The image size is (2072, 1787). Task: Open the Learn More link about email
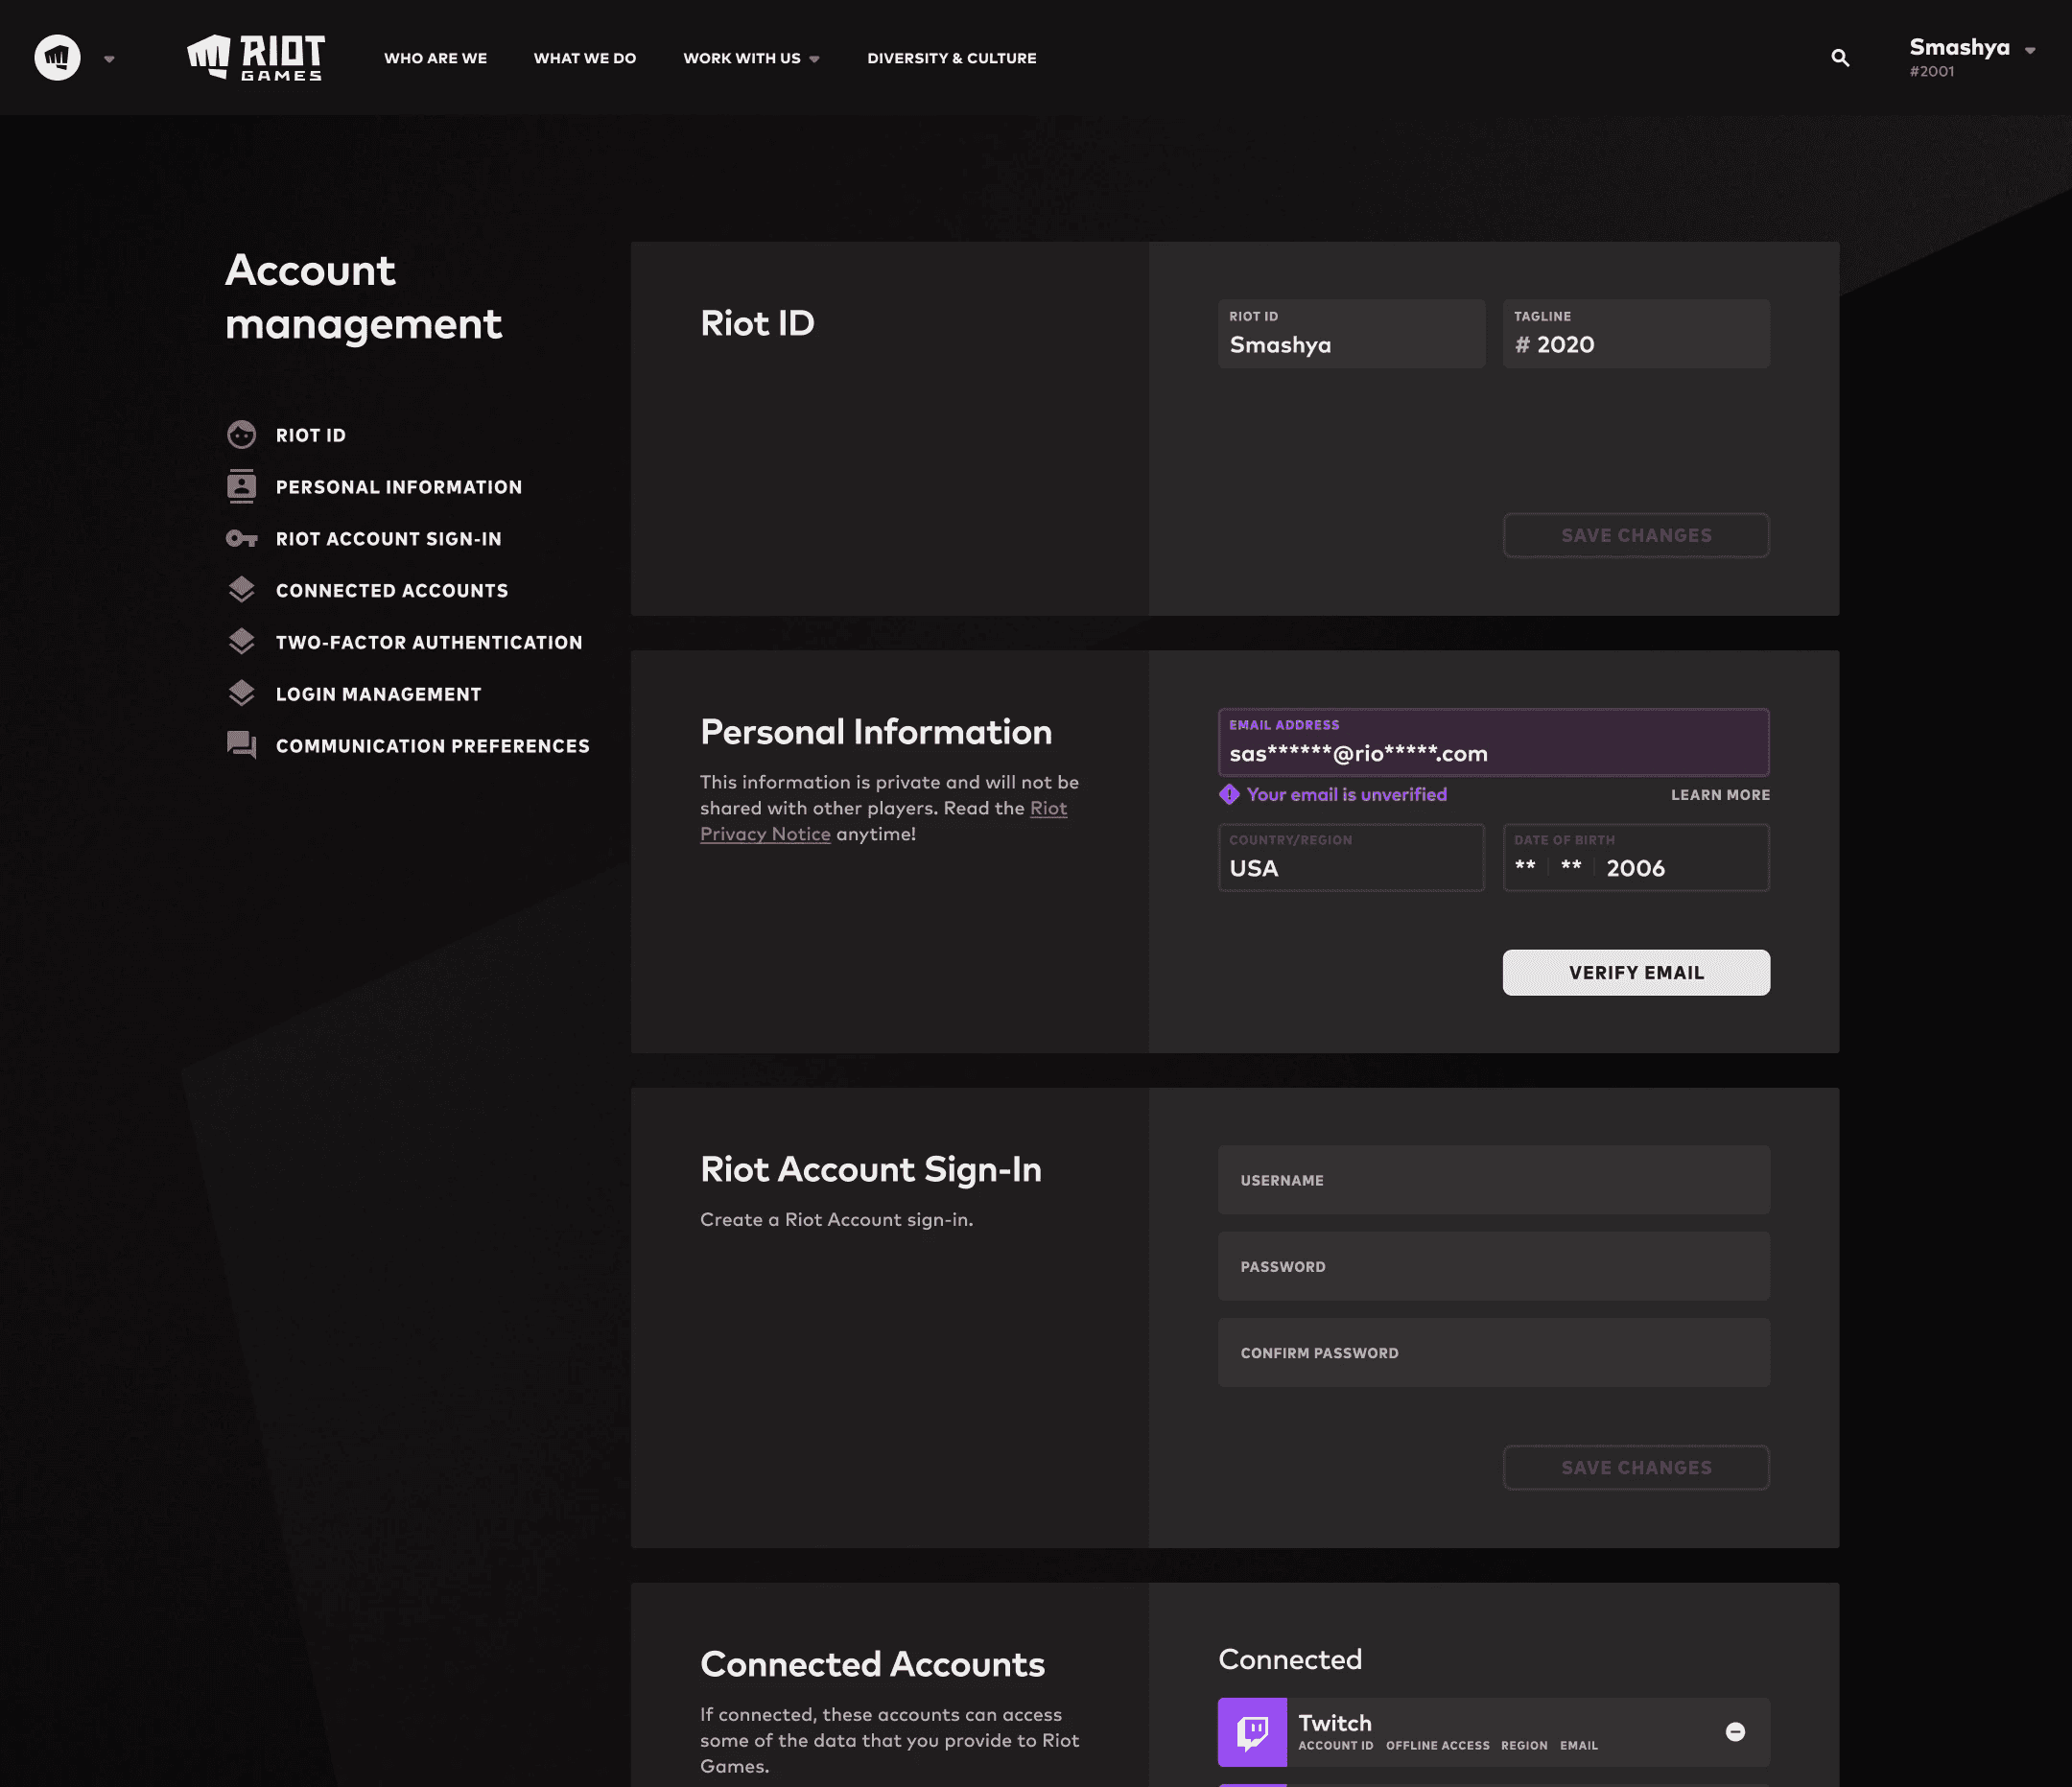[1720, 795]
